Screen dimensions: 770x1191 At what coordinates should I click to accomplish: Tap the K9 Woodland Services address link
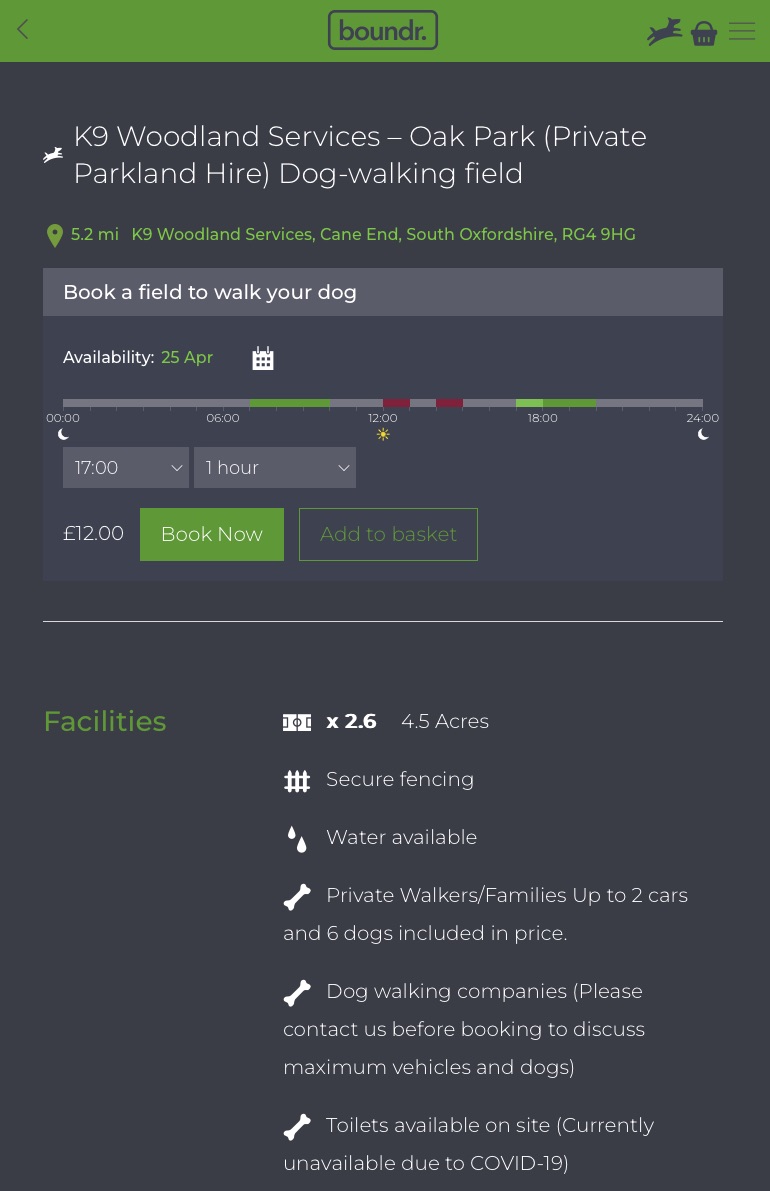pyautogui.click(x=383, y=235)
